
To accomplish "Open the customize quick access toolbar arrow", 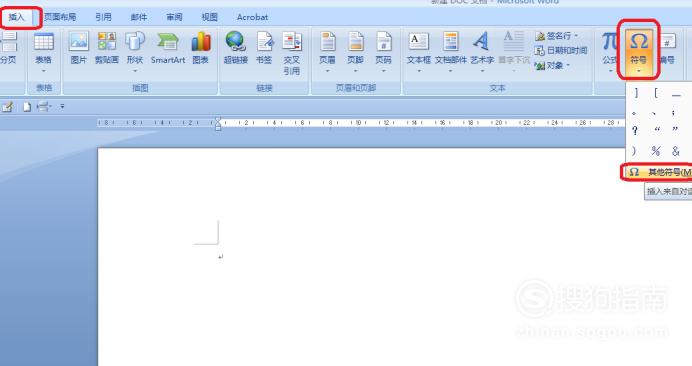I will coord(62,107).
